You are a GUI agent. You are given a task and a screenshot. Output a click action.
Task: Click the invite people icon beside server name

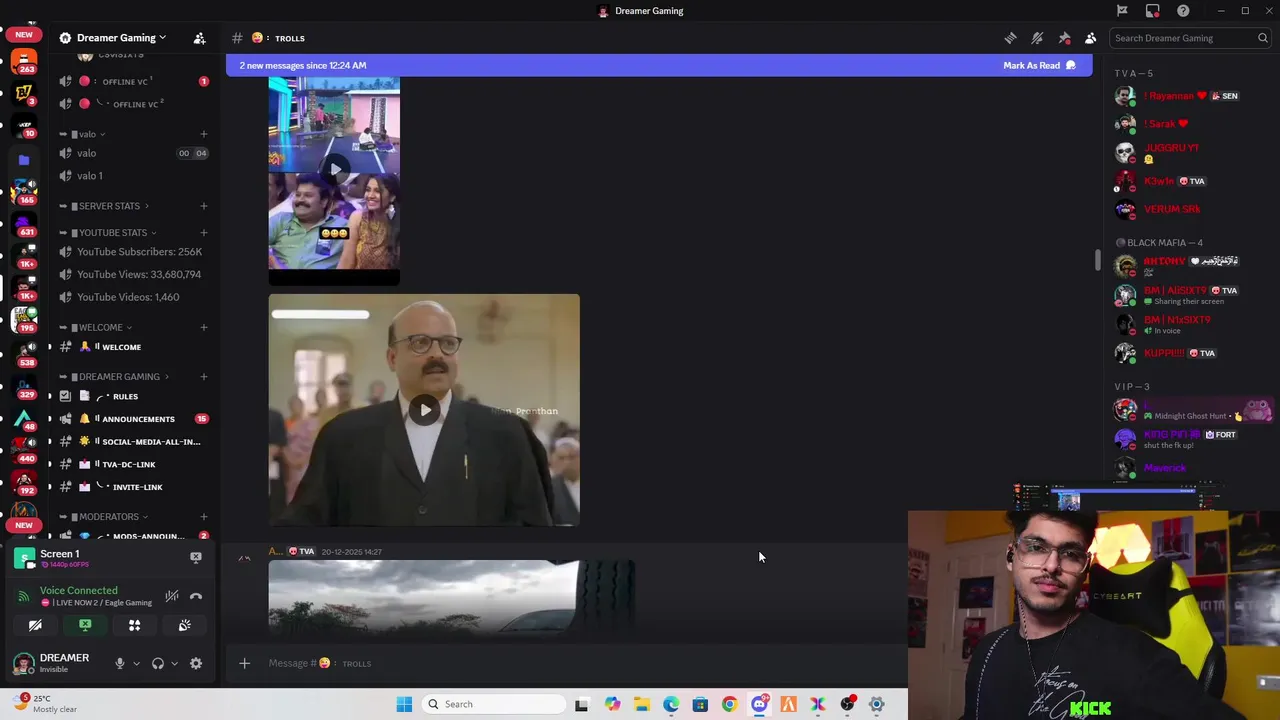click(199, 38)
